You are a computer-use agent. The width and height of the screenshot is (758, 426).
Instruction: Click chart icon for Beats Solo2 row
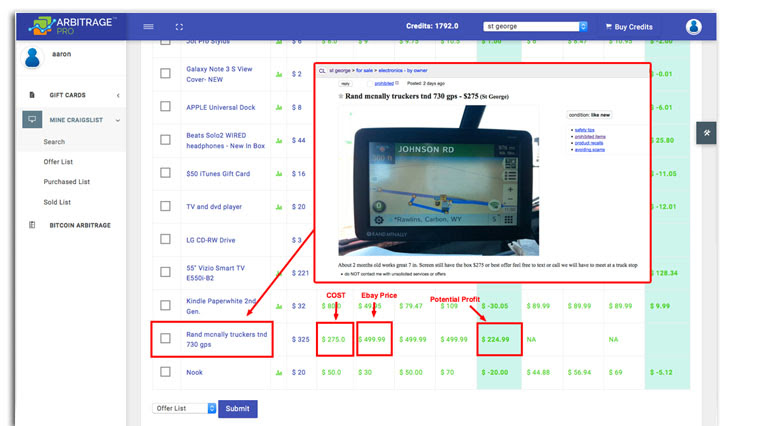(x=279, y=141)
